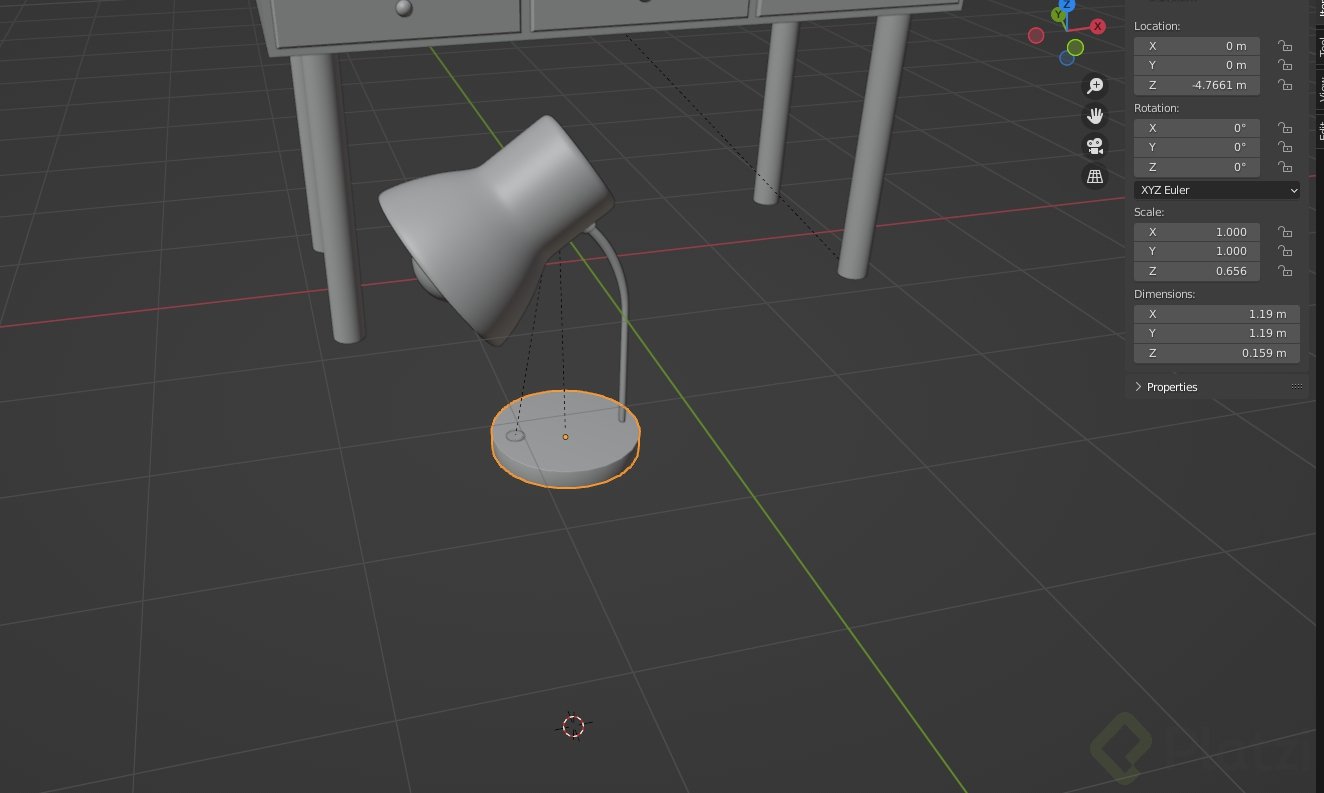Select the hand pan view icon
1324x793 pixels.
(1095, 116)
